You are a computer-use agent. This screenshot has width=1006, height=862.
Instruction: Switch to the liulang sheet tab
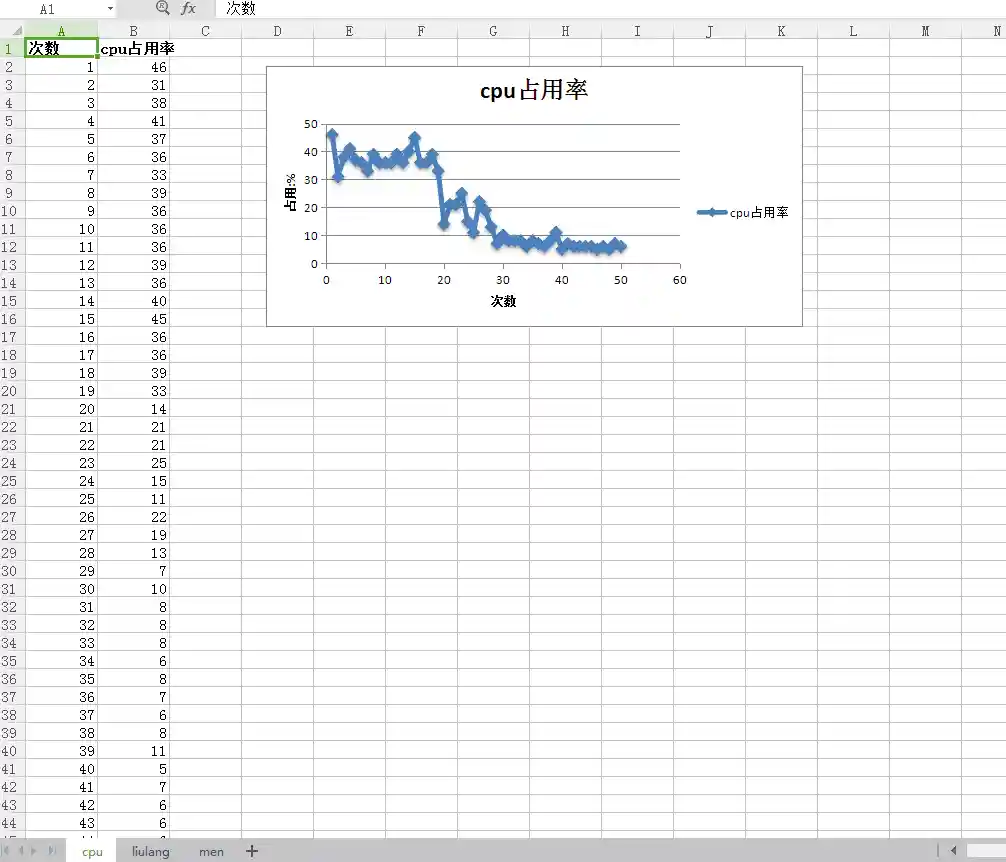click(151, 851)
